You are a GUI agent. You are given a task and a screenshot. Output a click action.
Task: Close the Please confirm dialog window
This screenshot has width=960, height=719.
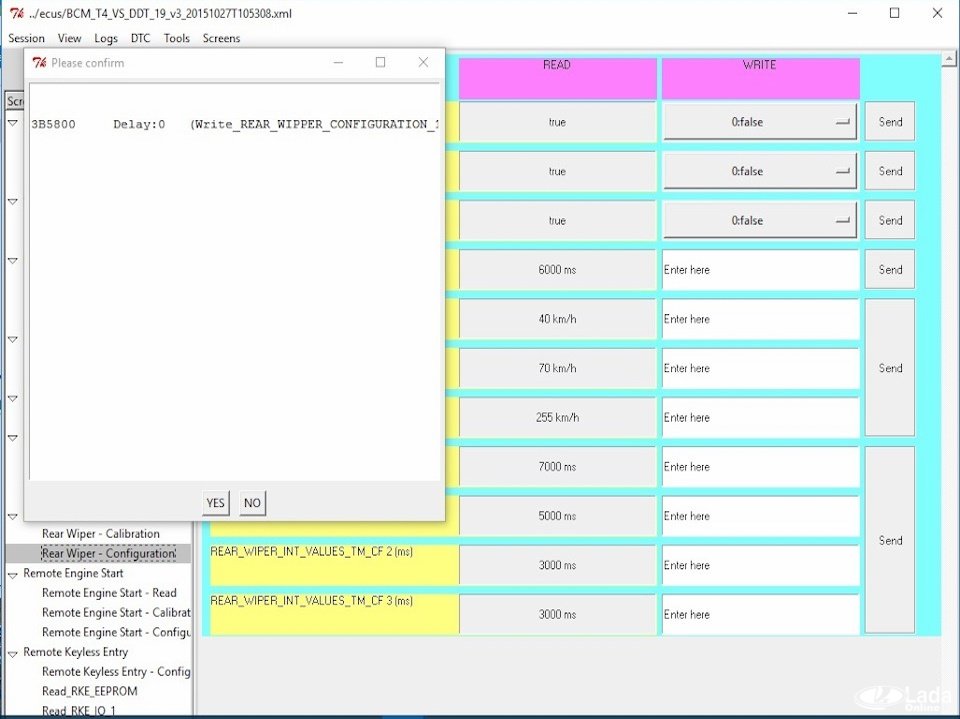(423, 62)
